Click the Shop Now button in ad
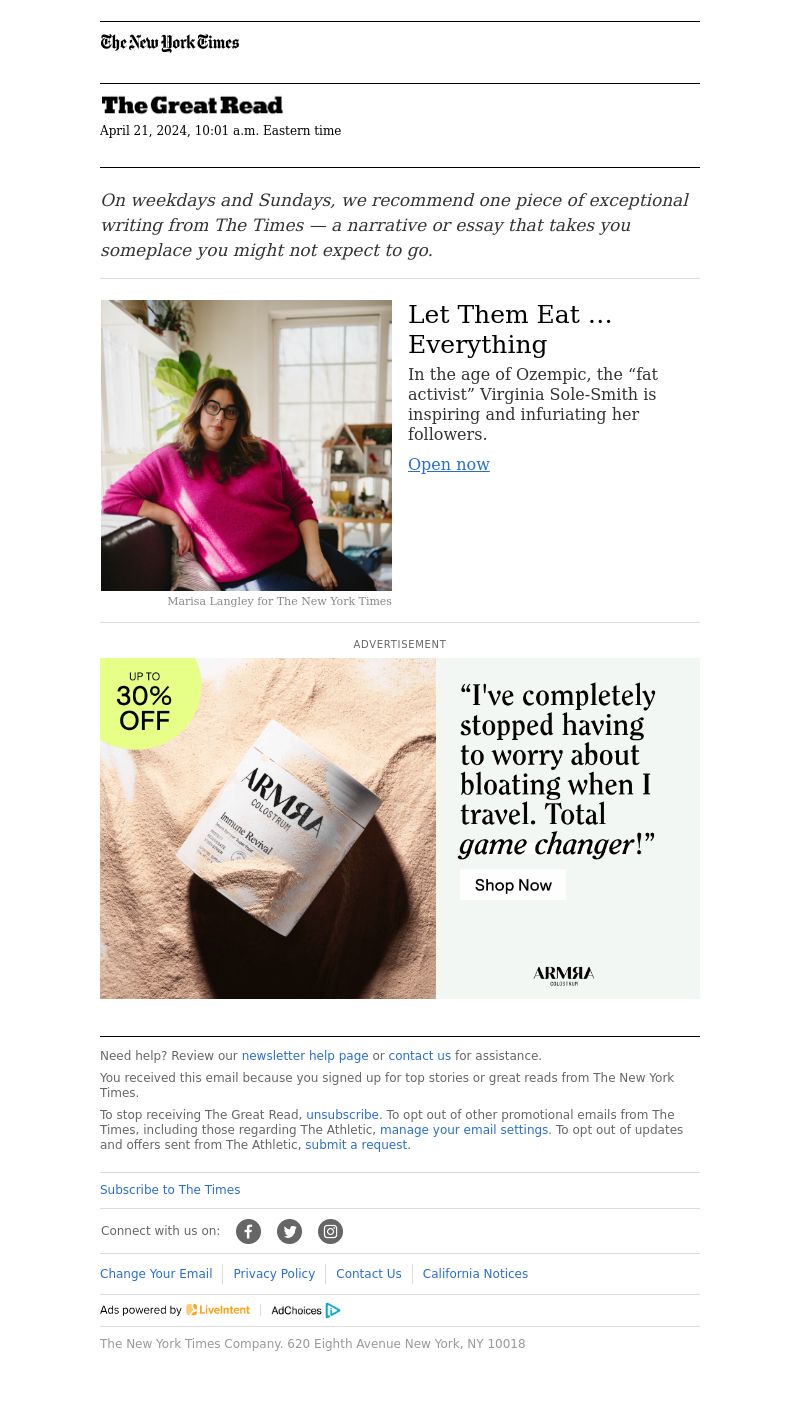Image resolution: width=800 pixels, height=1402 pixels. point(513,885)
